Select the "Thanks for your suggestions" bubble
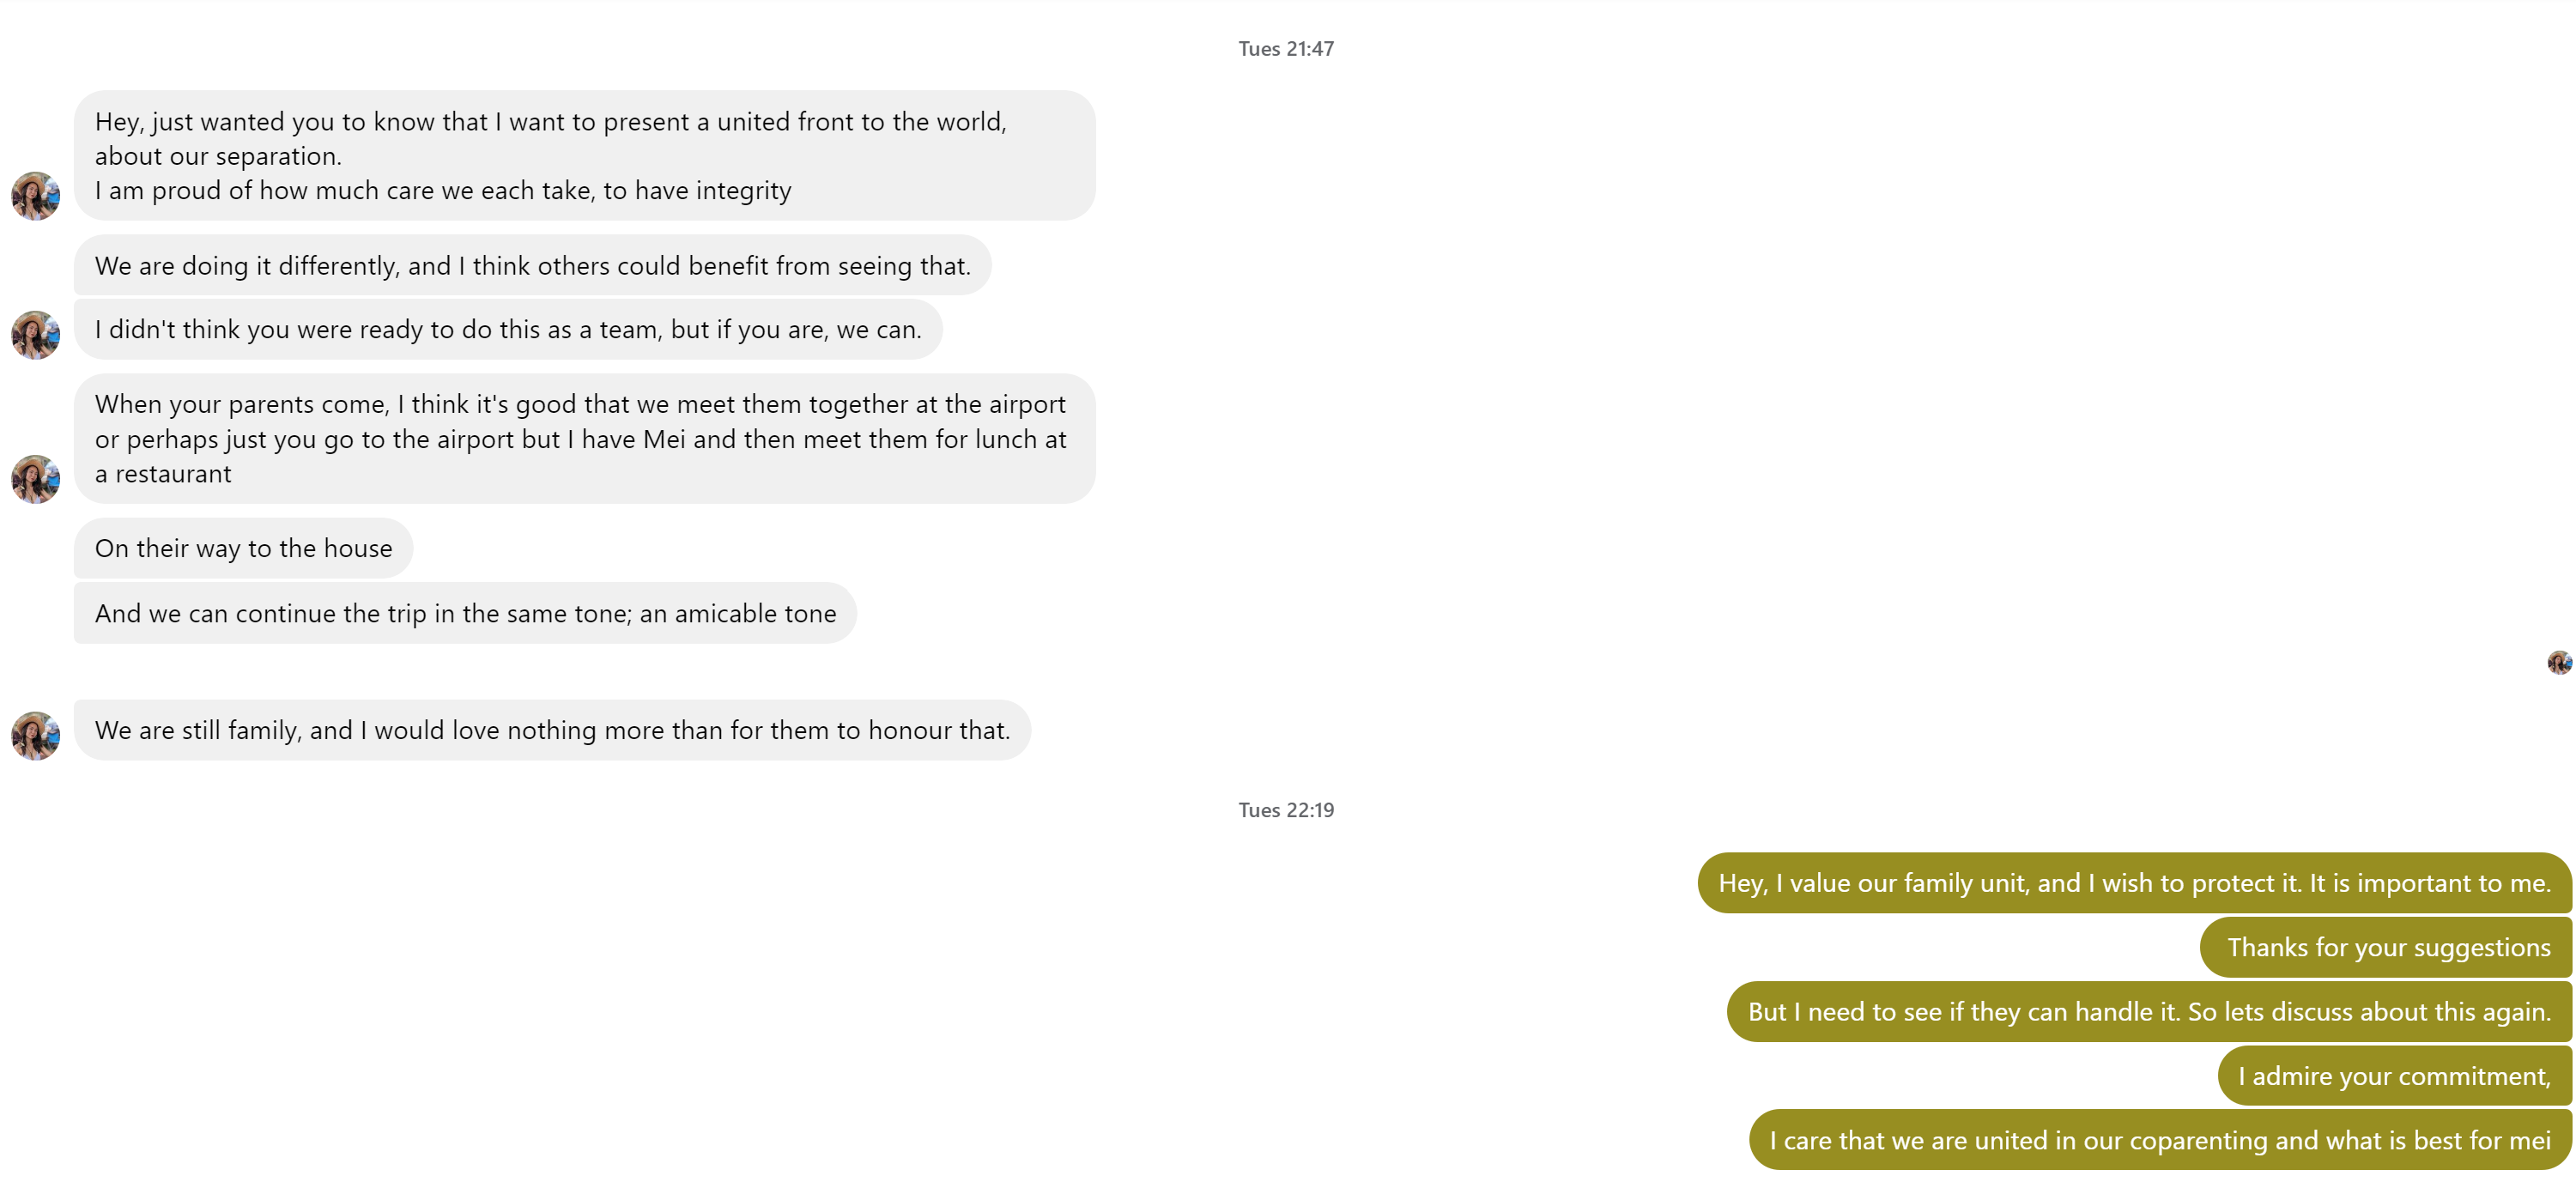The width and height of the screenshot is (2576, 1182). pyautogui.click(x=2387, y=948)
